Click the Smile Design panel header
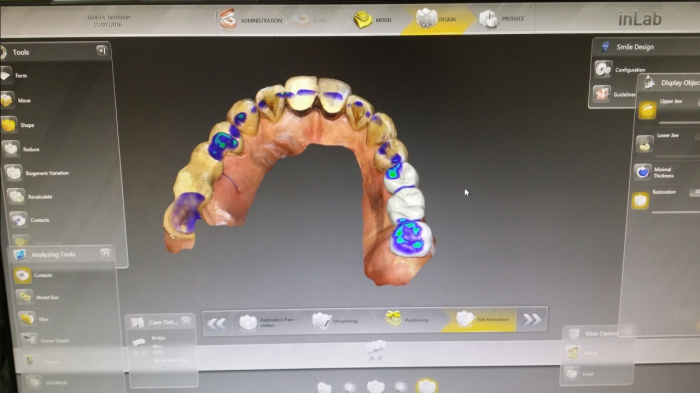The height and width of the screenshot is (393, 700). (645, 46)
